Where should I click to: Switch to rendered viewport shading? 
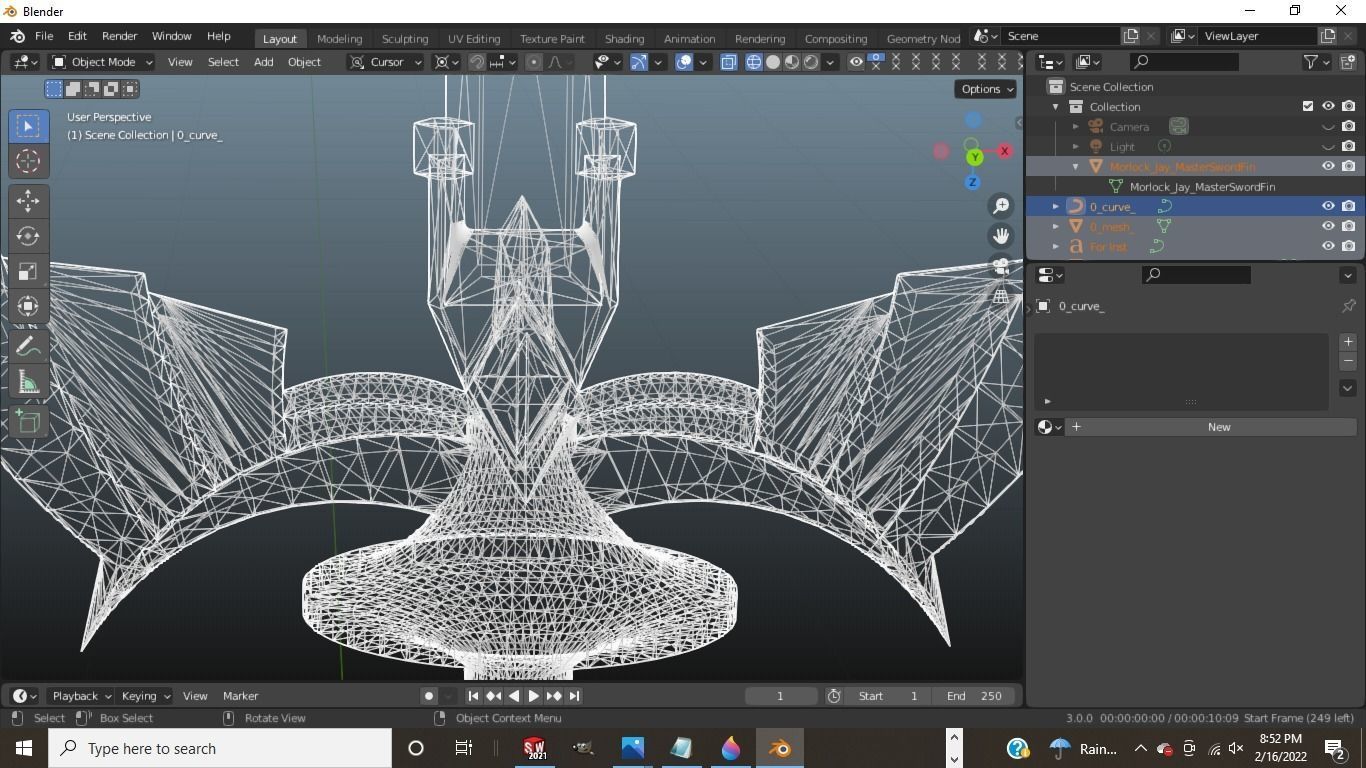(811, 62)
